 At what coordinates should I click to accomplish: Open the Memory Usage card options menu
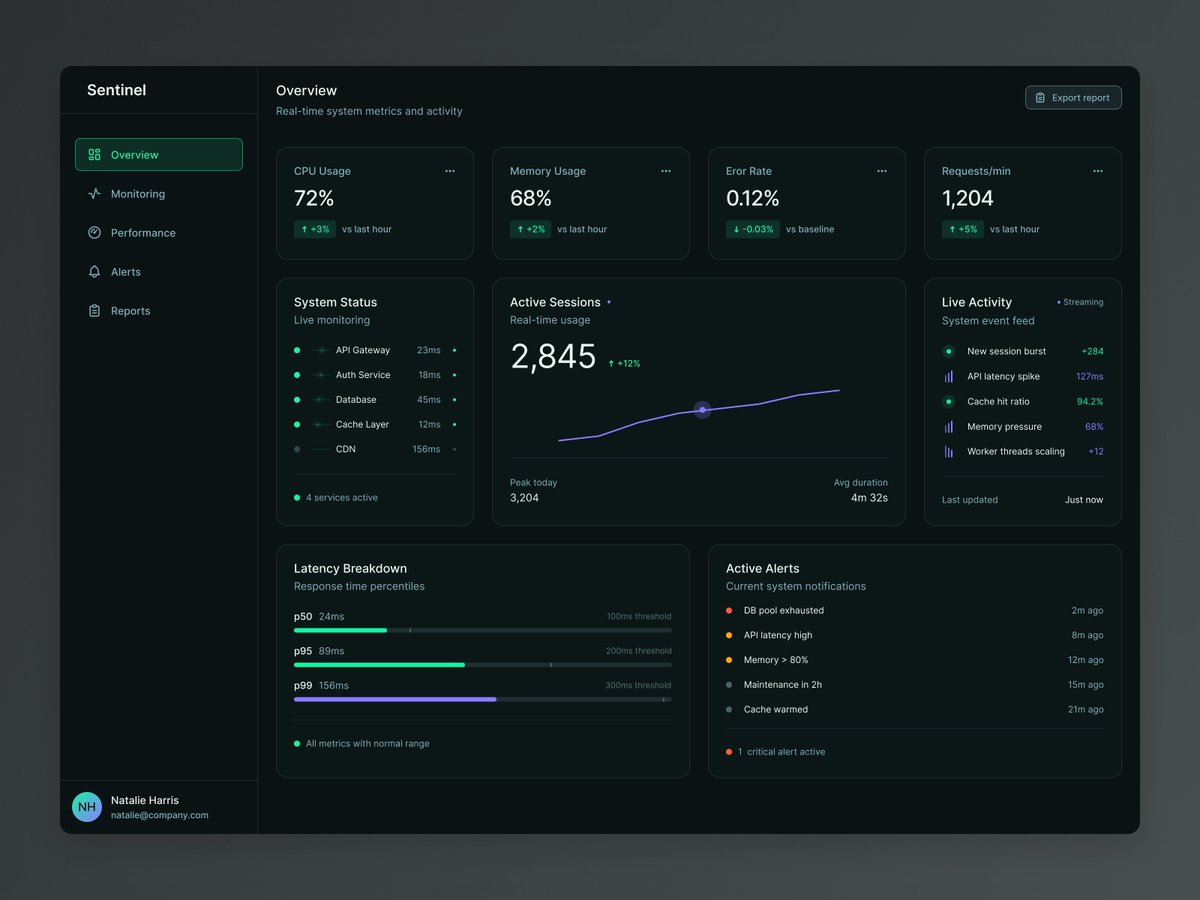pos(666,171)
